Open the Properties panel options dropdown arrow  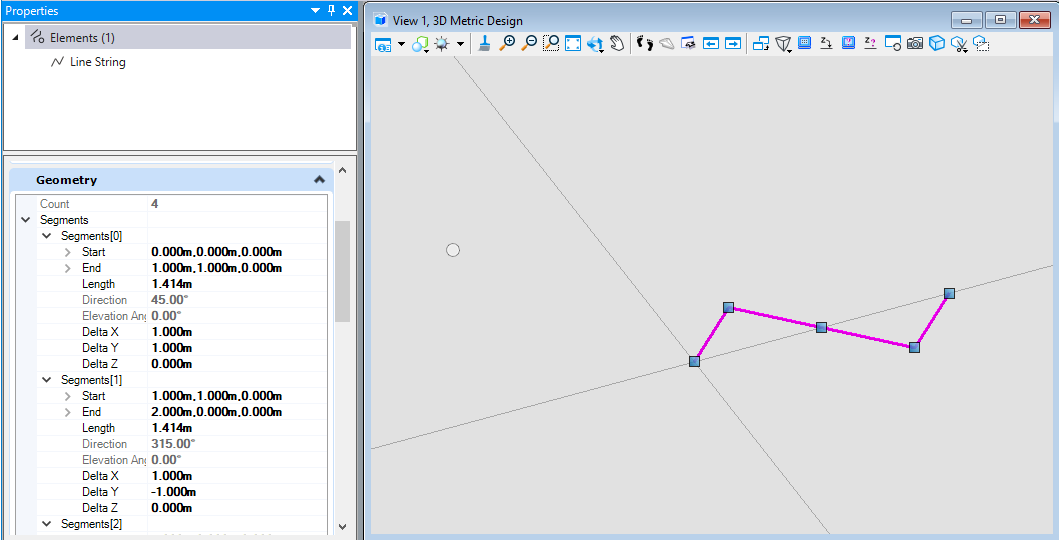pyautogui.click(x=315, y=11)
